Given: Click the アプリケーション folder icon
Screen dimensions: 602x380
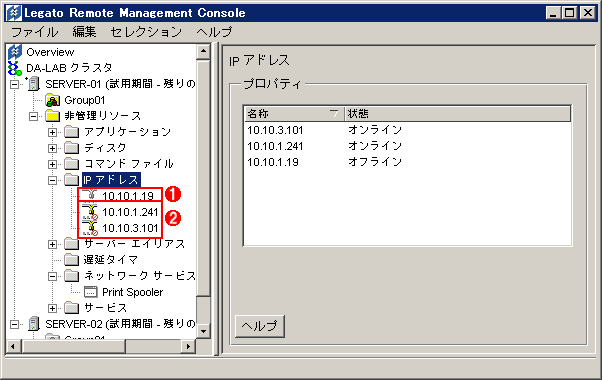Looking at the screenshot, I should 71,132.
